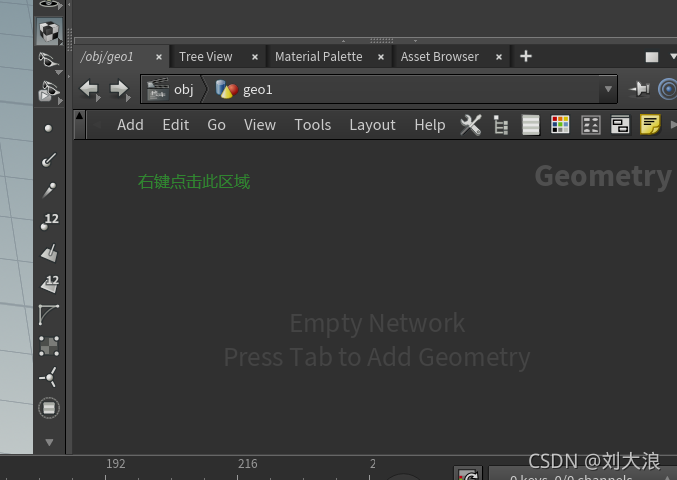
Task: Add a new pane tab with plus
Action: (x=525, y=56)
